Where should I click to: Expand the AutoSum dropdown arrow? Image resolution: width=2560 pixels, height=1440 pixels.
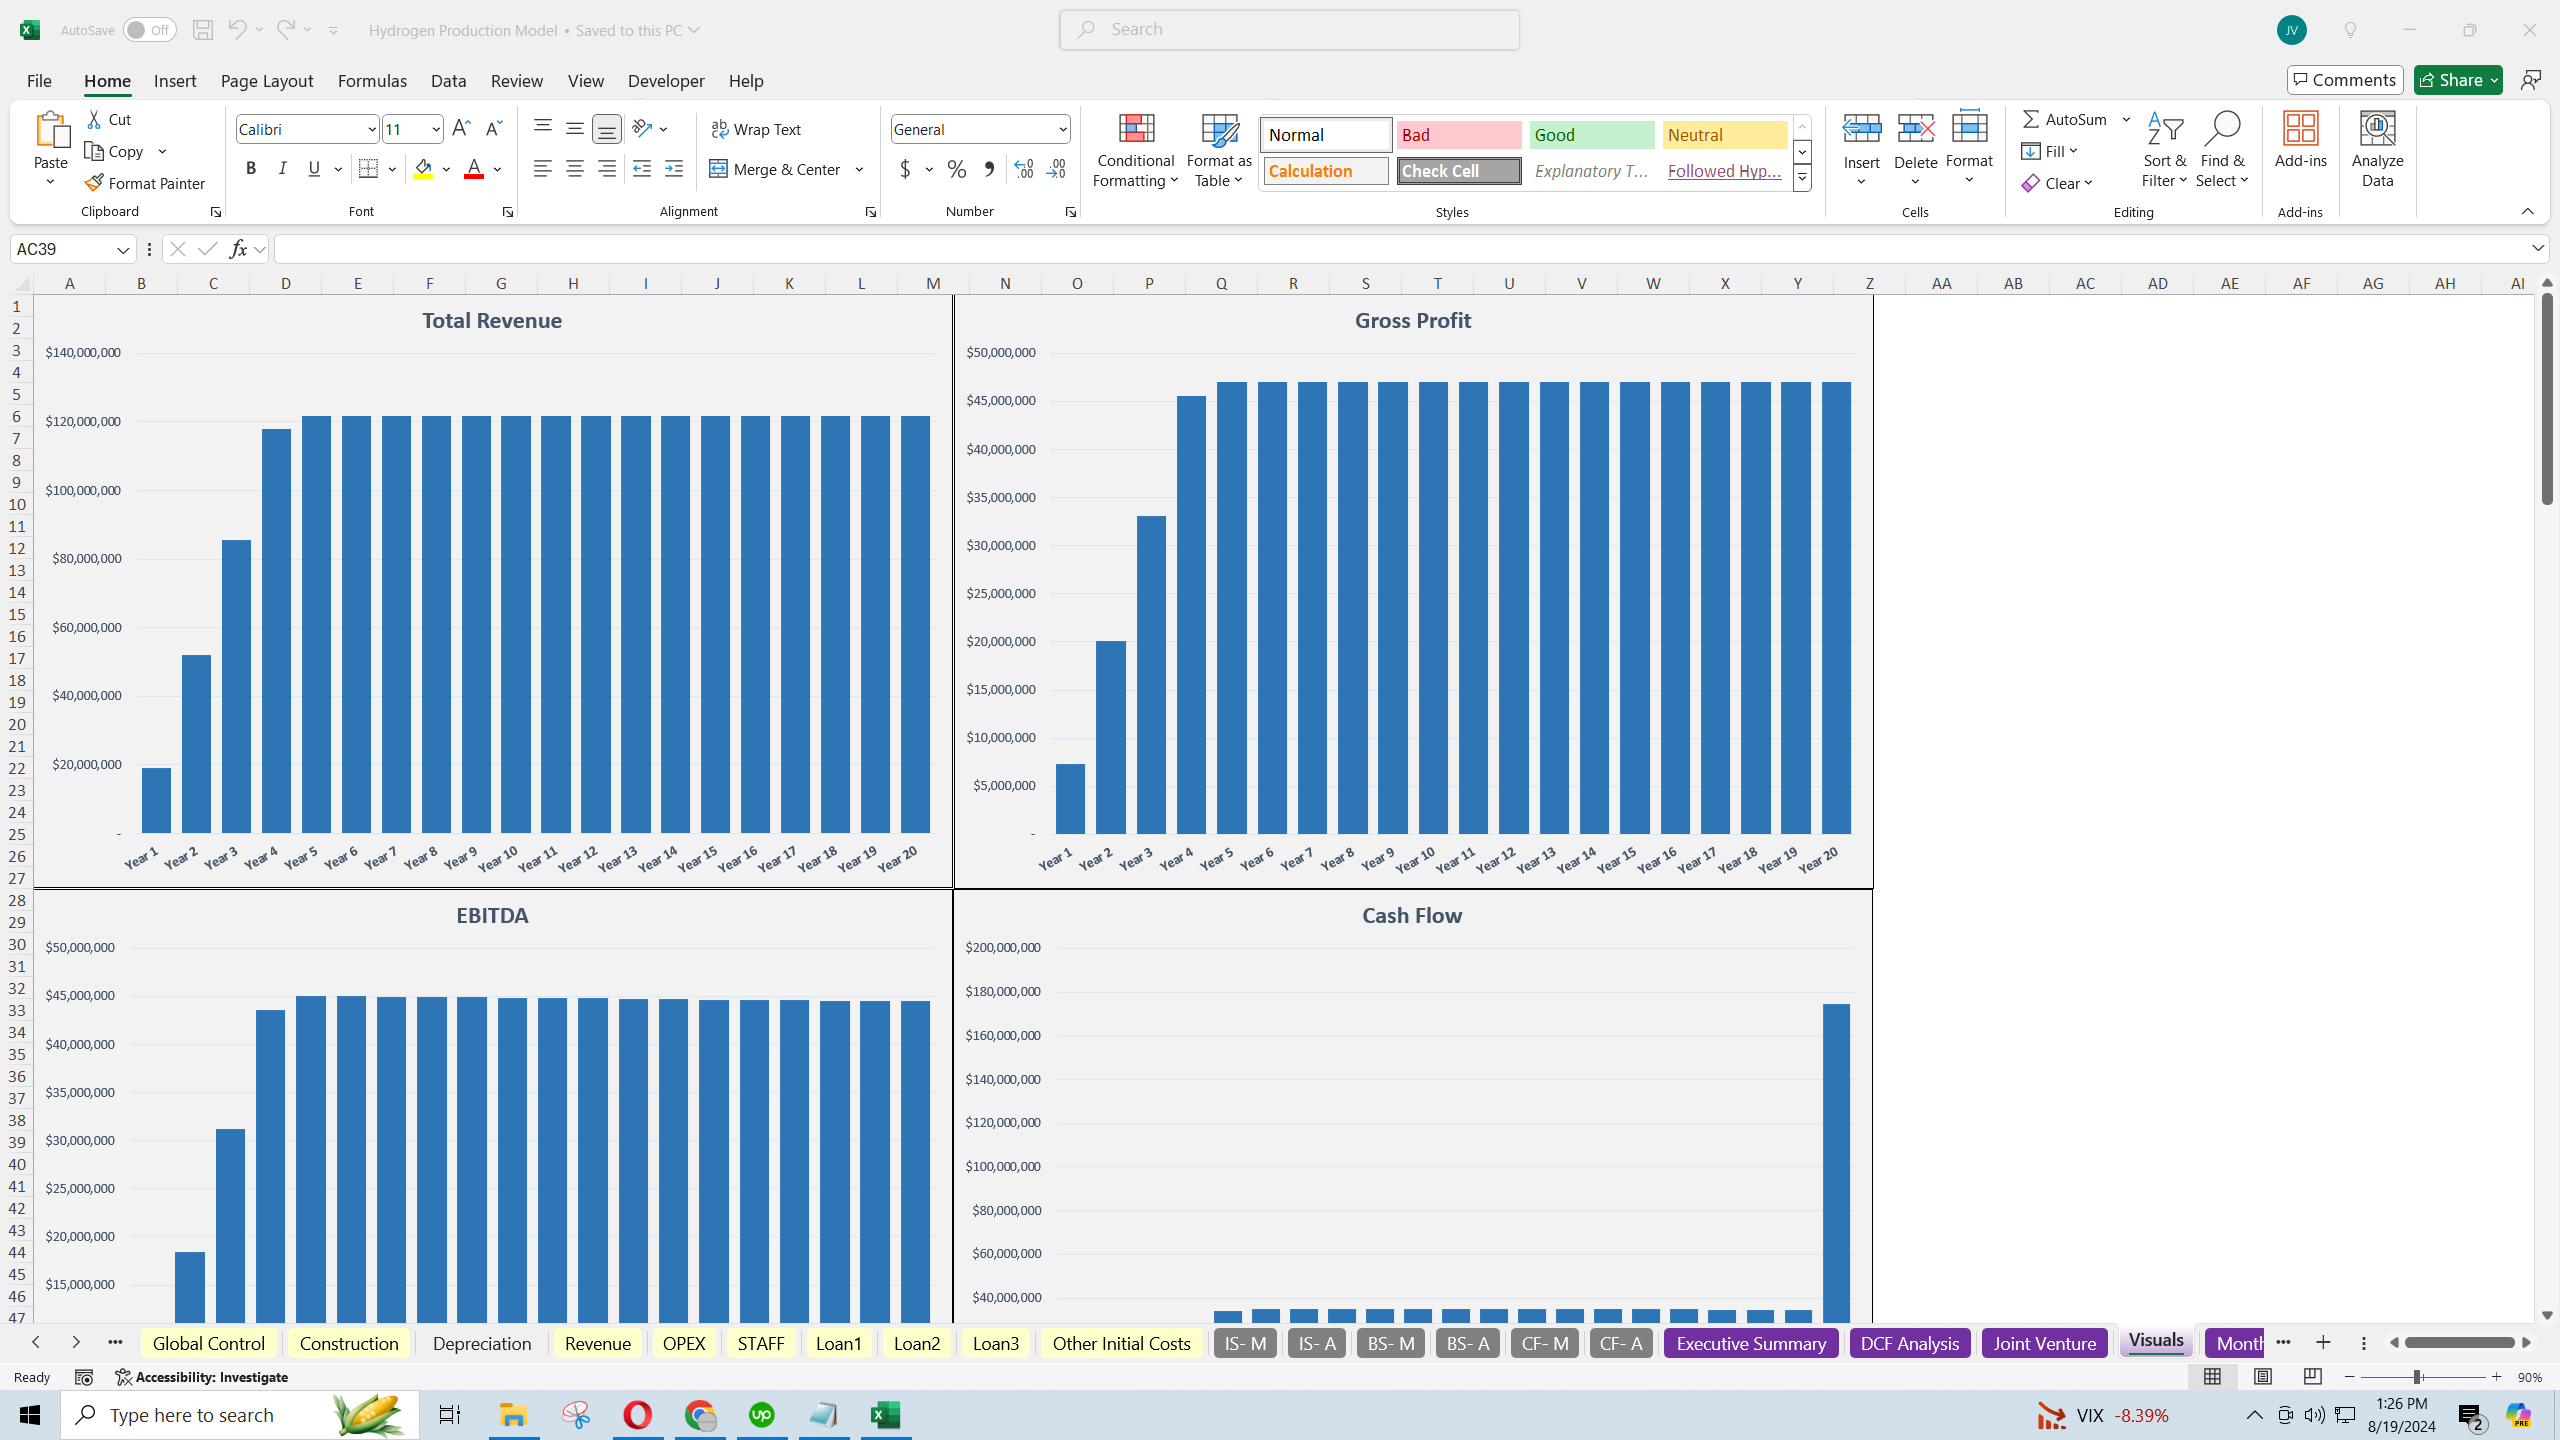pos(2127,119)
